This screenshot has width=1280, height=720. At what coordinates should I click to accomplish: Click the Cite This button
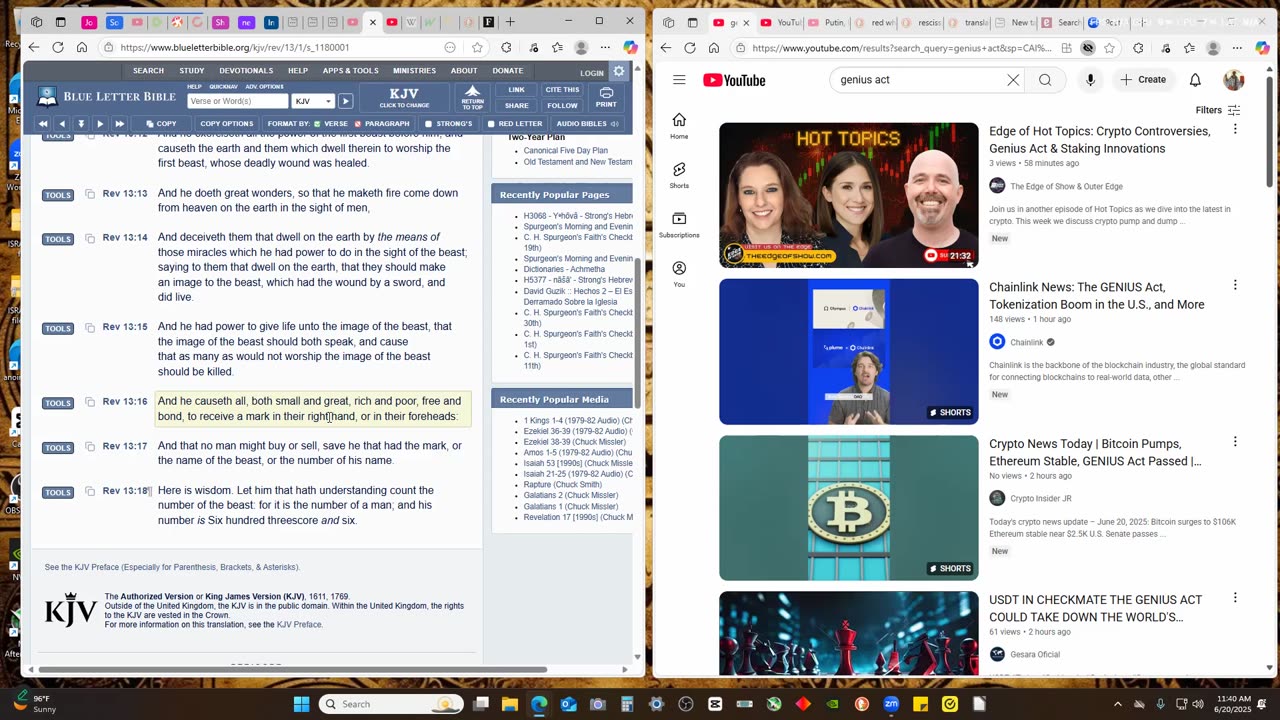point(562,90)
